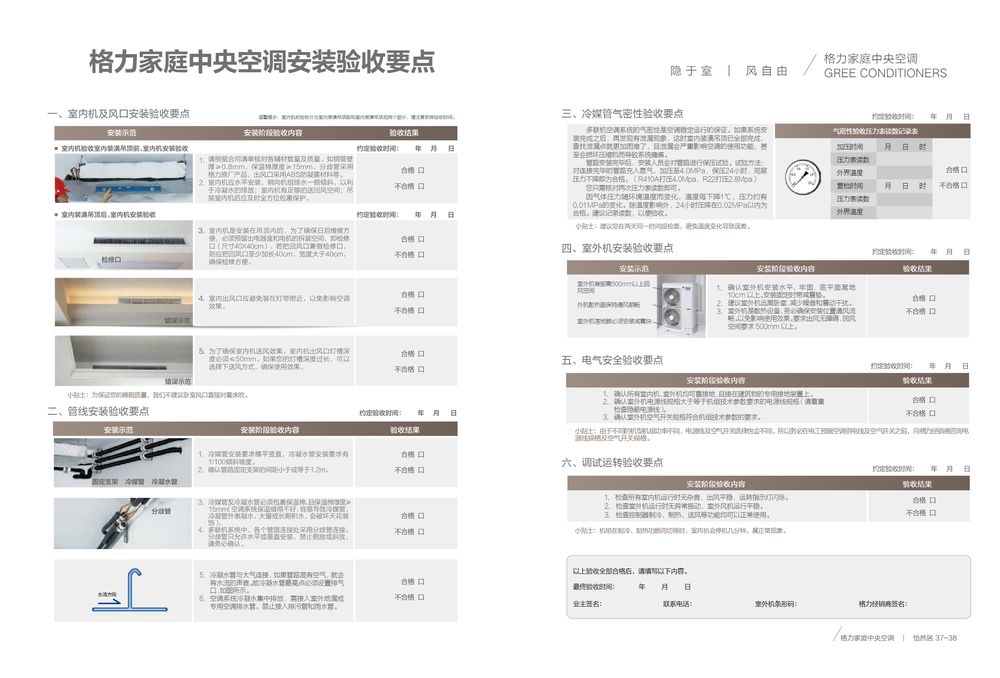Tick 不合格 in the 气密性 pressure record table

pyautogui.click(x=965, y=186)
